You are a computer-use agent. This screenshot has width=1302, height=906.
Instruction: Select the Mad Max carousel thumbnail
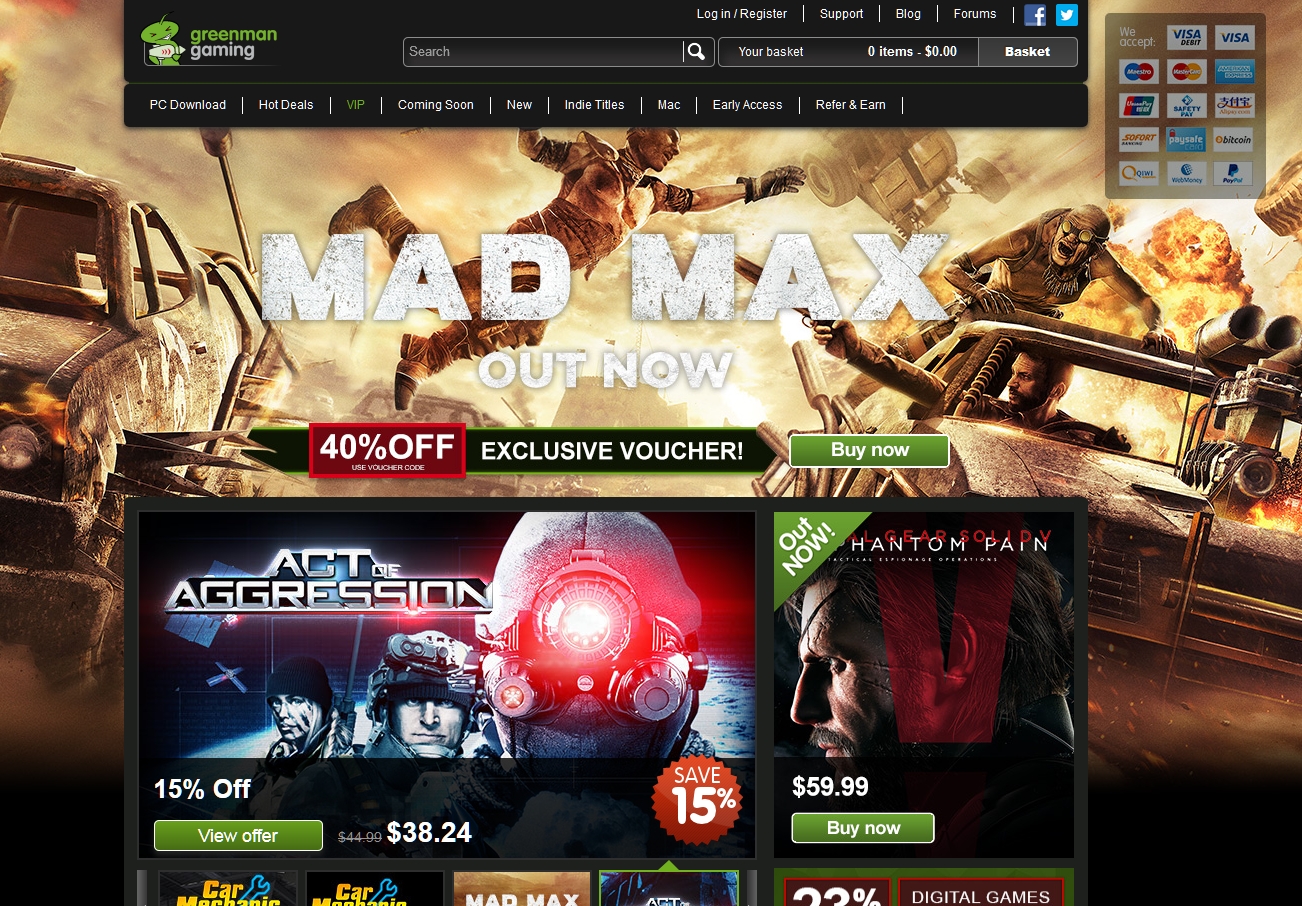522,889
